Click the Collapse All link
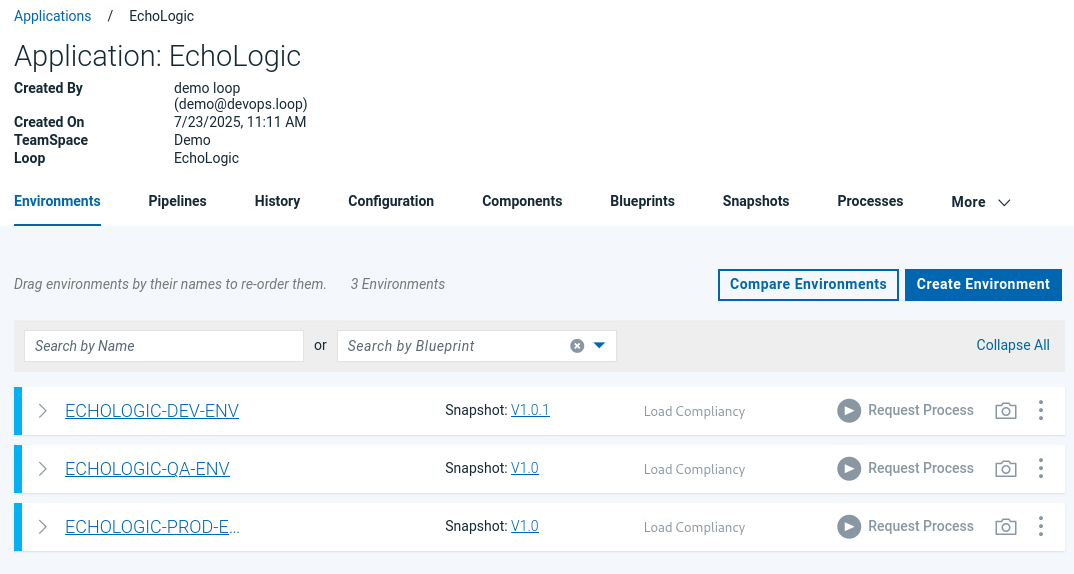 tap(1012, 345)
